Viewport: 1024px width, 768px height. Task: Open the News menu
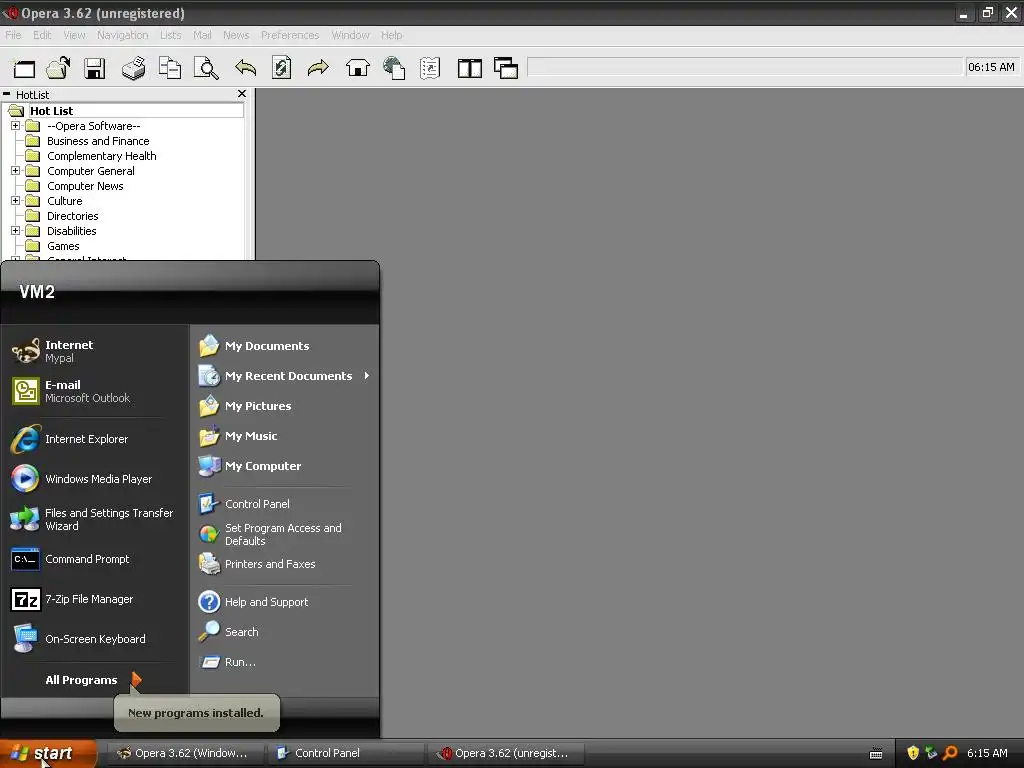(236, 35)
